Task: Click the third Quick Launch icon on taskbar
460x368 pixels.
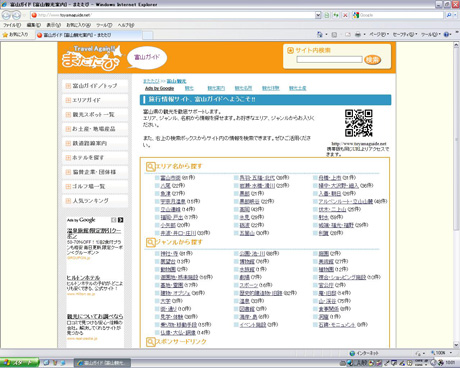Action: (x=62, y=363)
